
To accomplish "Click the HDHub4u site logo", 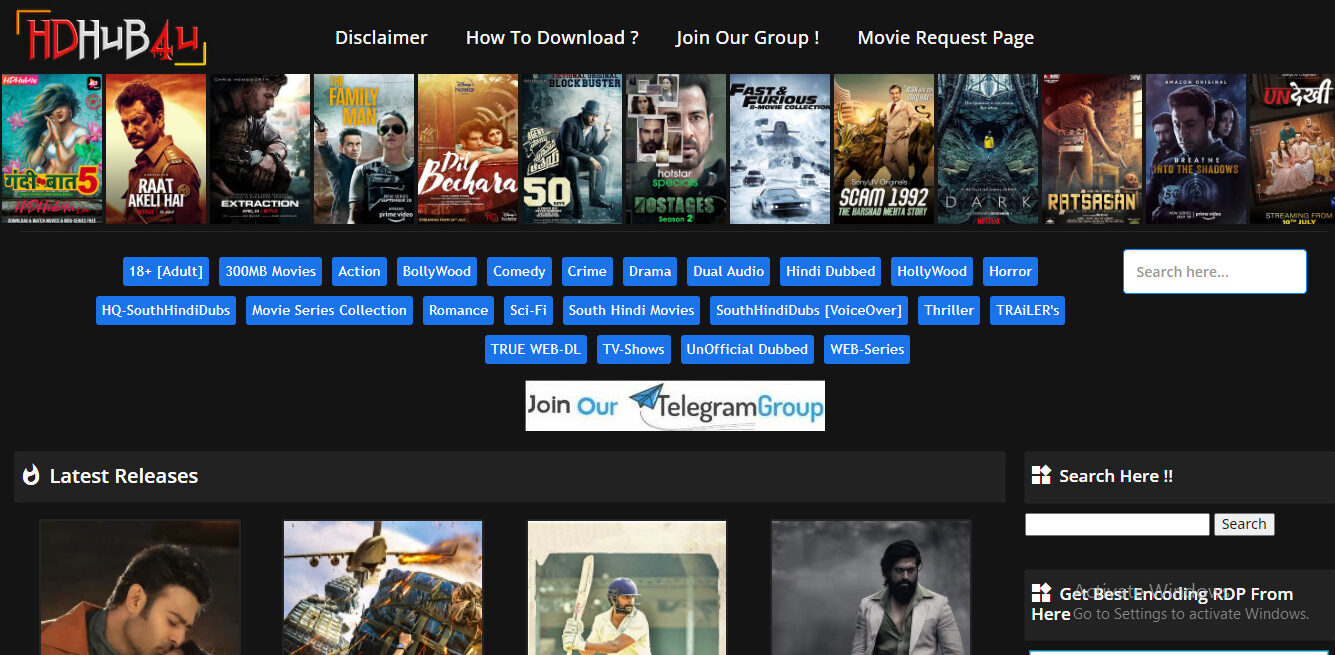I will (111, 38).
